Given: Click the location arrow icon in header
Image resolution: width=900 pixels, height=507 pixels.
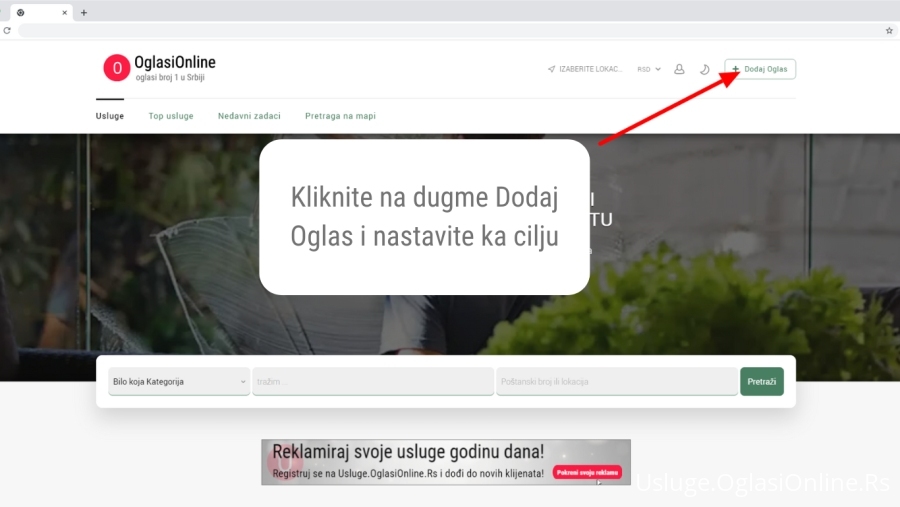Looking at the screenshot, I should click(551, 69).
